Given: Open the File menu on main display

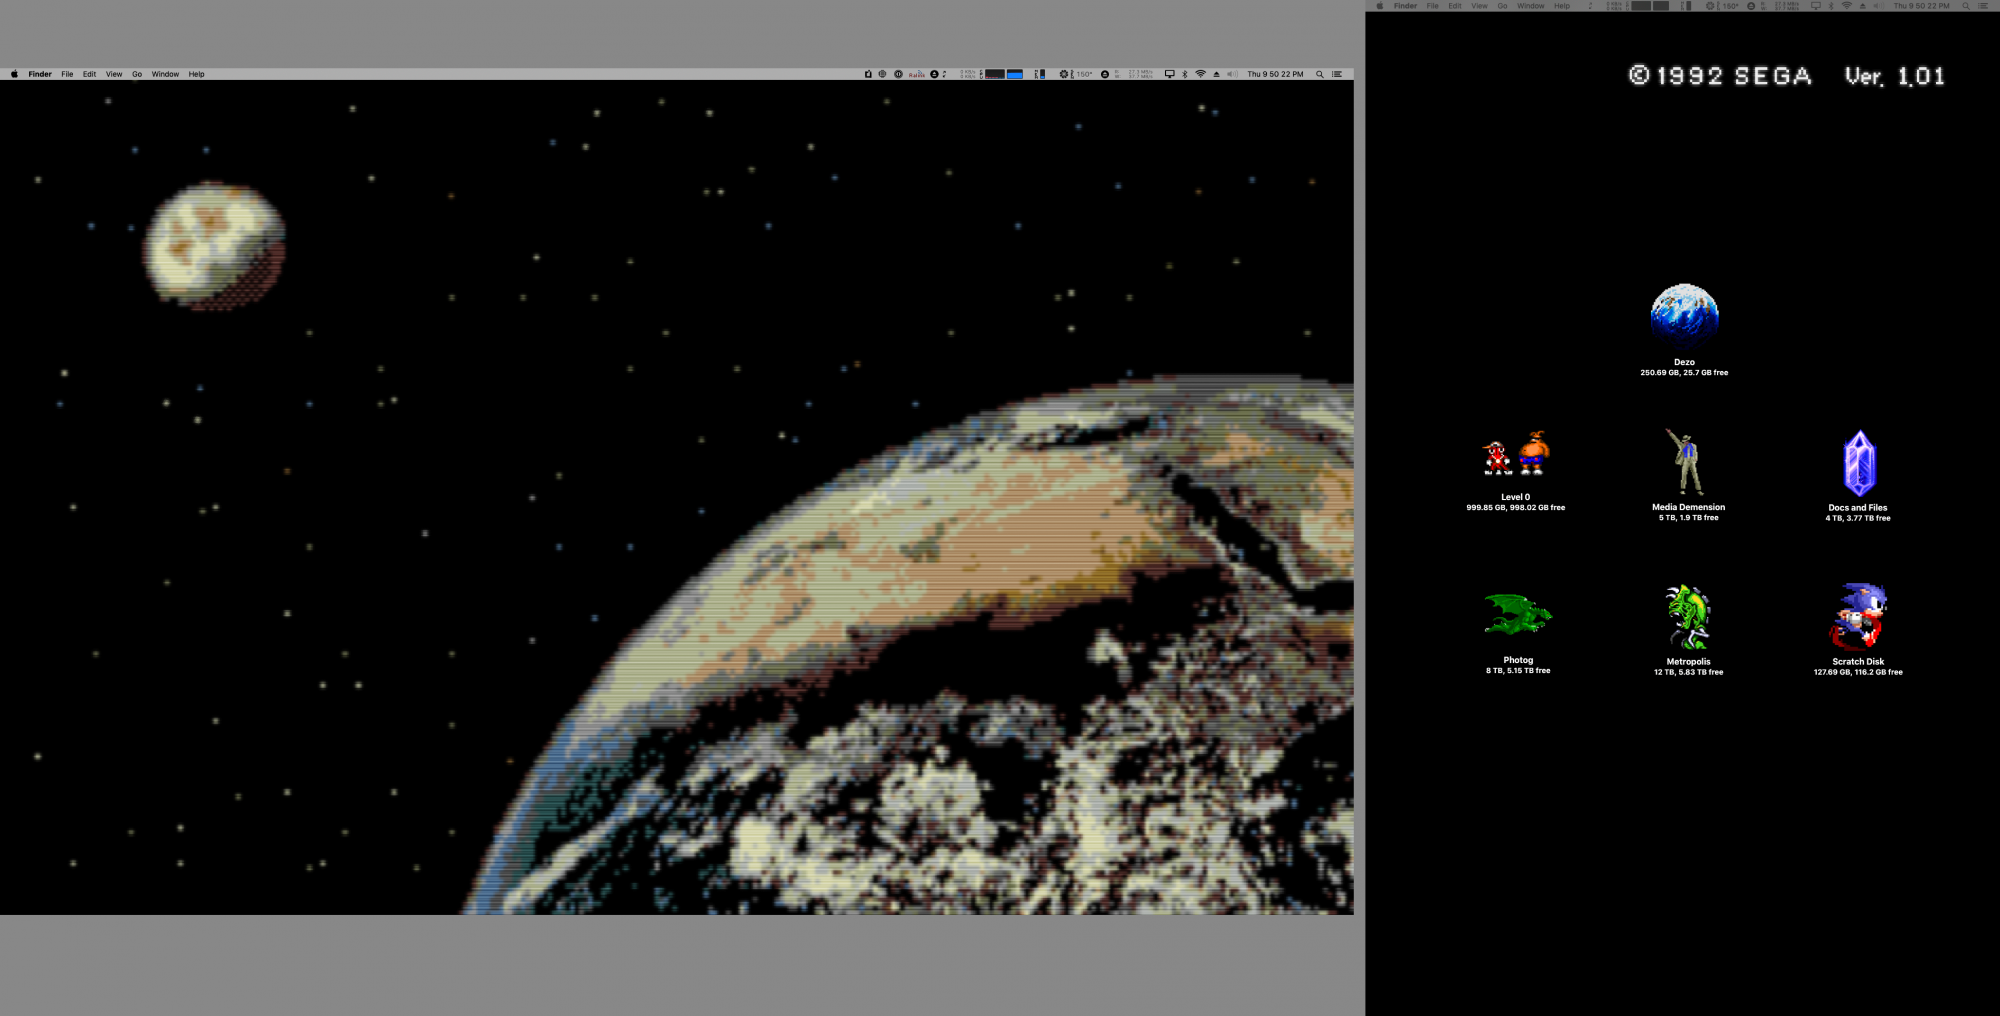Looking at the screenshot, I should pyautogui.click(x=67, y=74).
